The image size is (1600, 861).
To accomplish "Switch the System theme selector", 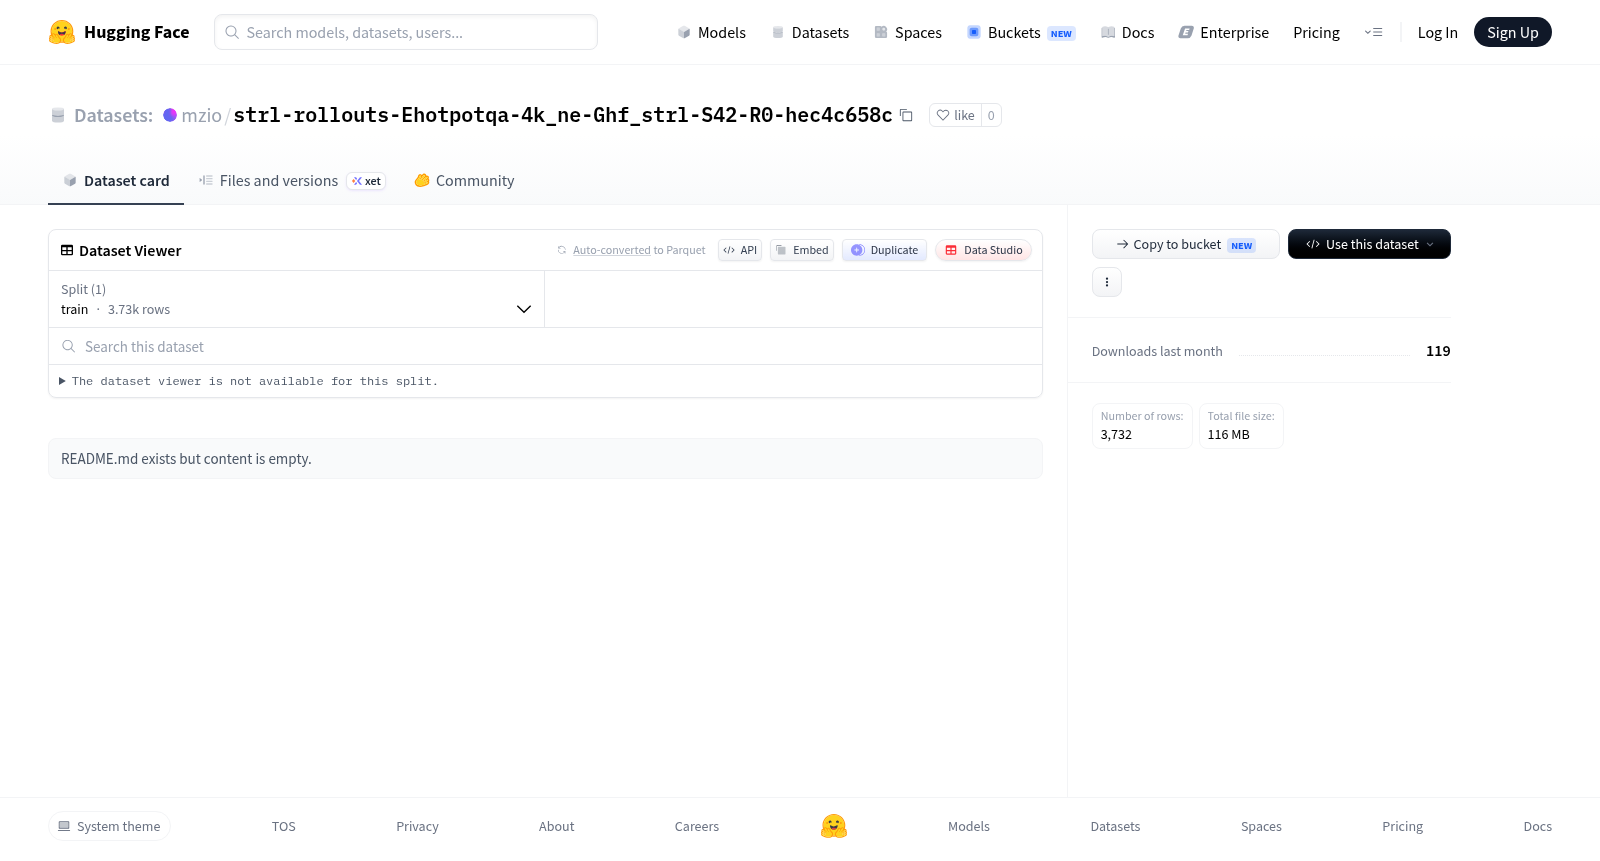I will coord(109,826).
